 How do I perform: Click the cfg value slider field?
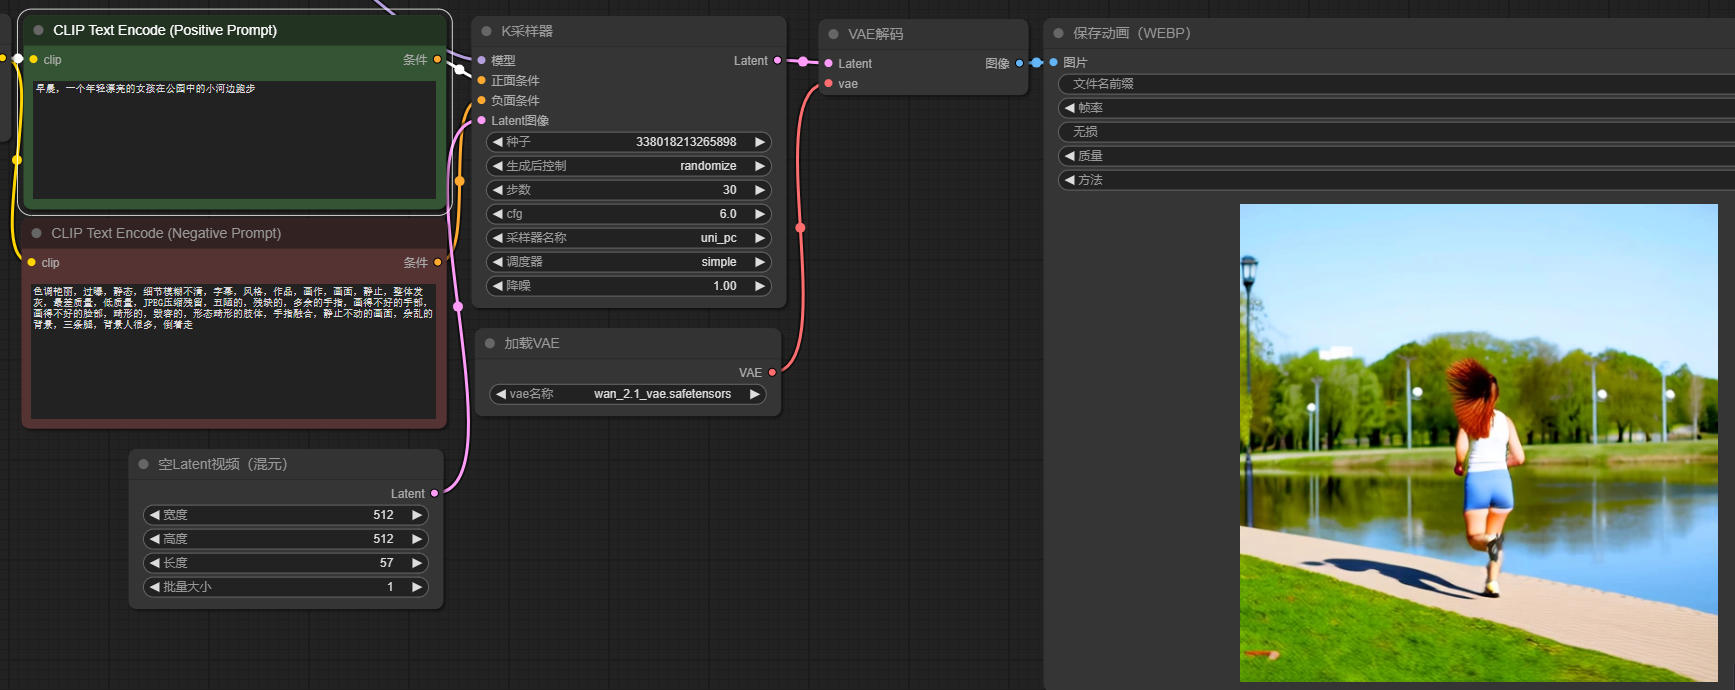point(628,214)
